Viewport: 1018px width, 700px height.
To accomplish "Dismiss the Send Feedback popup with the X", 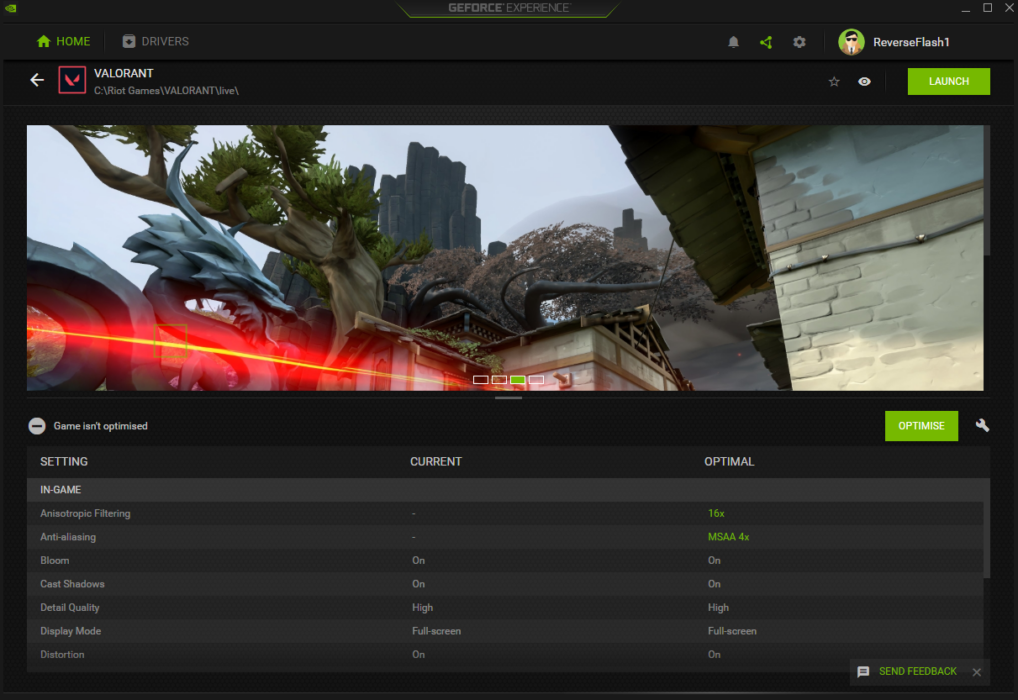I will [977, 672].
